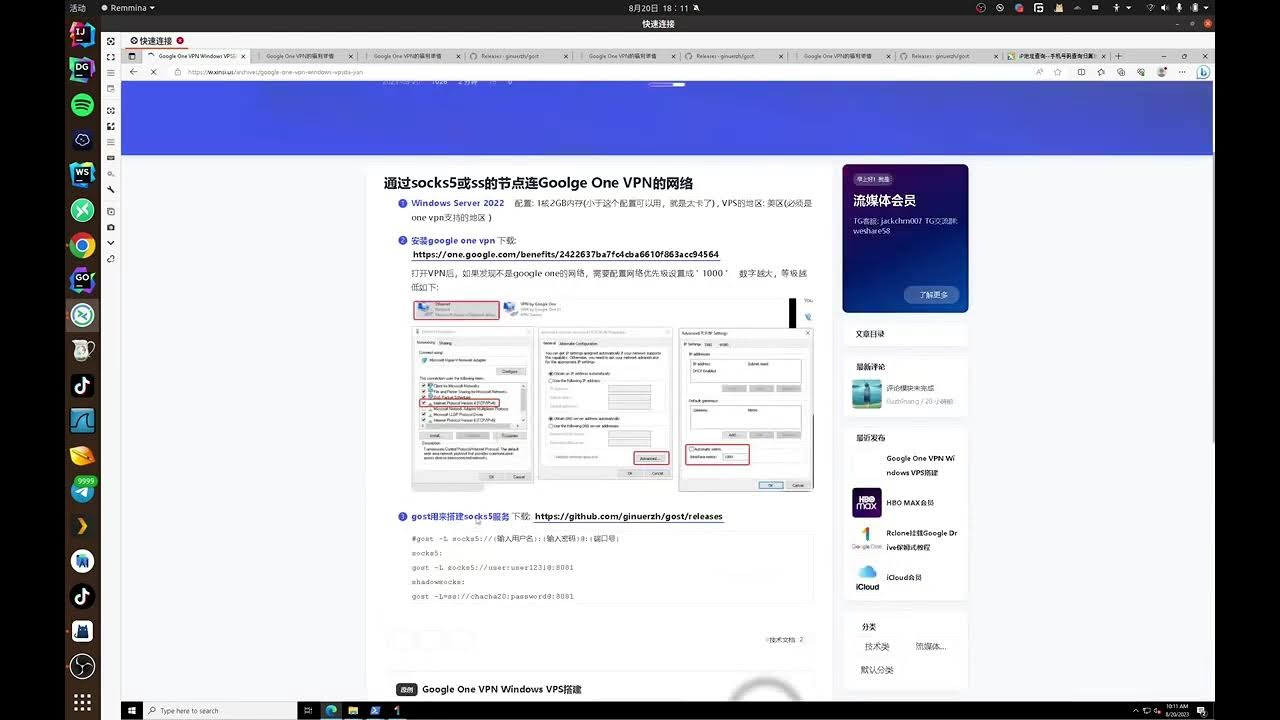Image resolution: width=1280 pixels, height=720 pixels.
Task: Open Telegram with 9999 badge in dock
Action: (x=82, y=490)
